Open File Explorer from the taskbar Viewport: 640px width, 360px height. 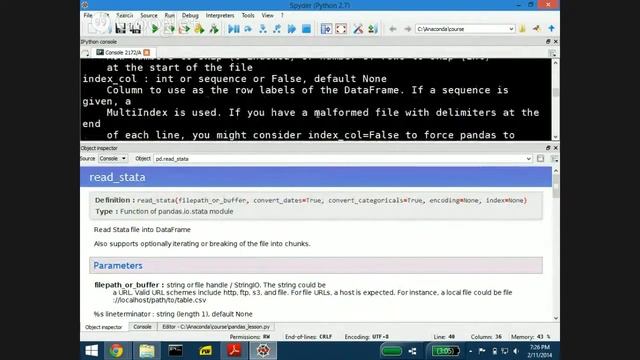[x=147, y=351]
